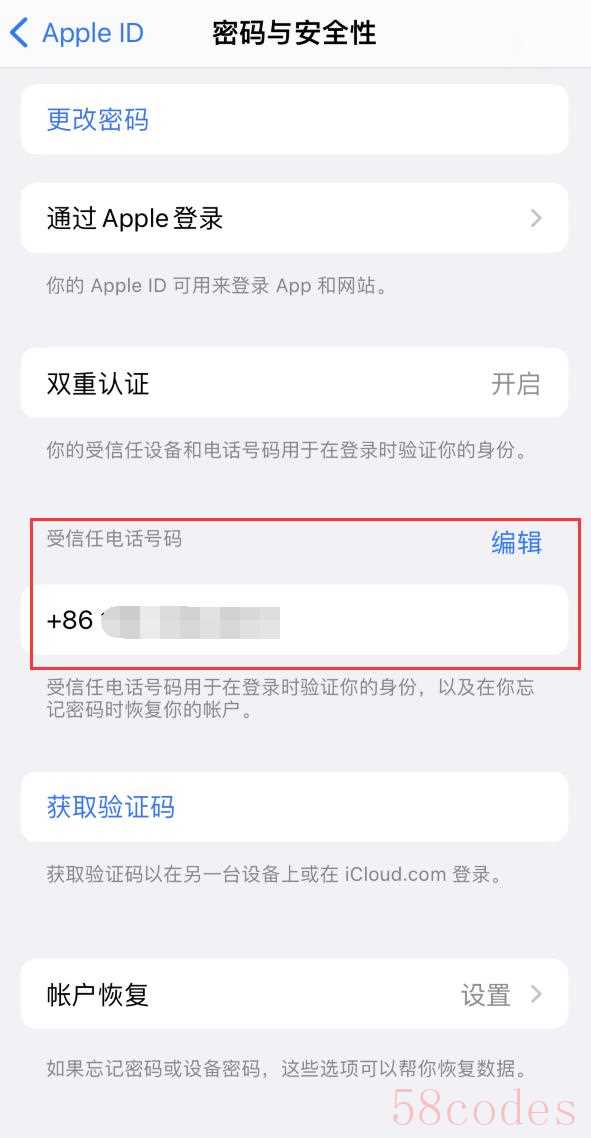The height and width of the screenshot is (1138, 591).
Task: Tap 编辑 next to 受信任电话号码
Action: coord(516,542)
